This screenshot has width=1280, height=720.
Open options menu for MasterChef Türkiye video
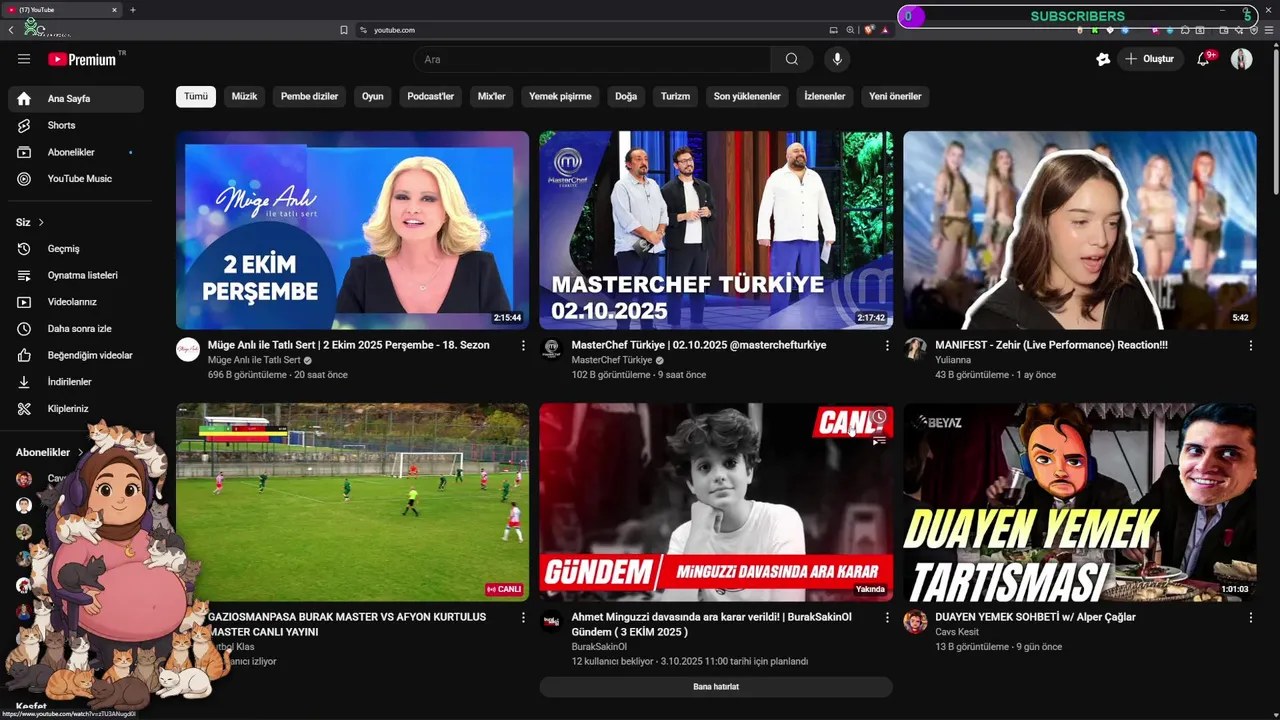point(887,345)
